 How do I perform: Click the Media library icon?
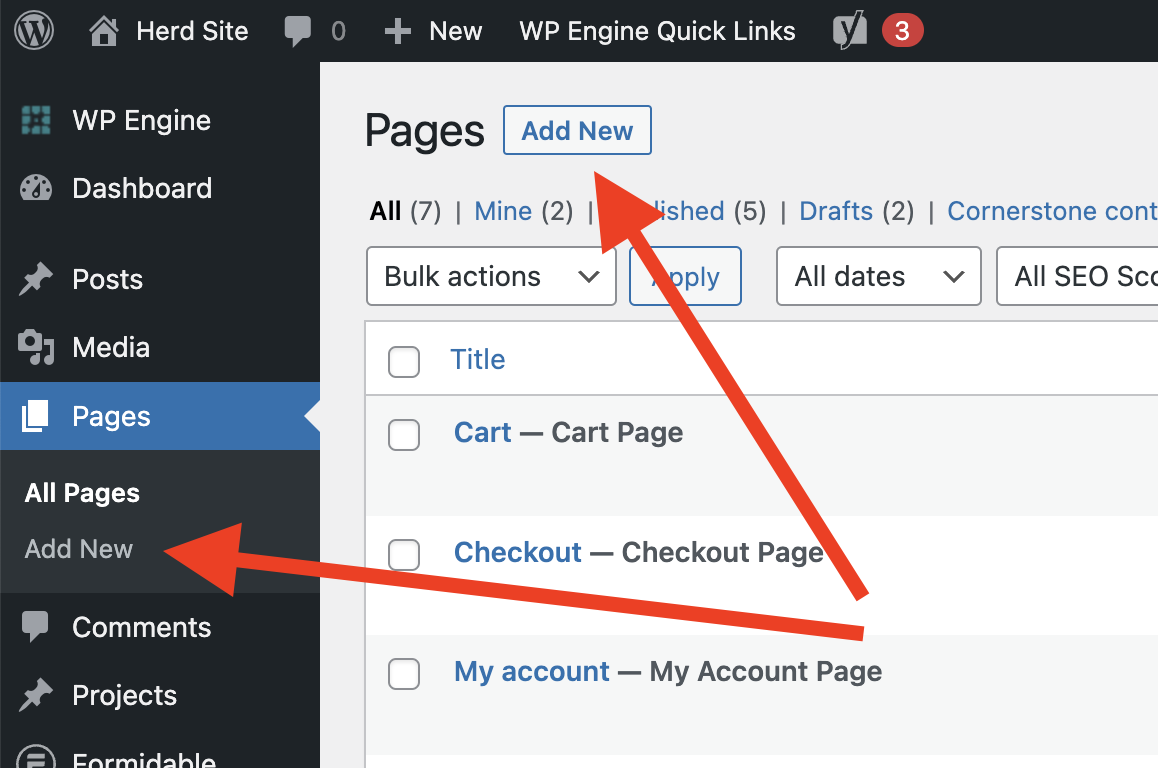coord(36,348)
